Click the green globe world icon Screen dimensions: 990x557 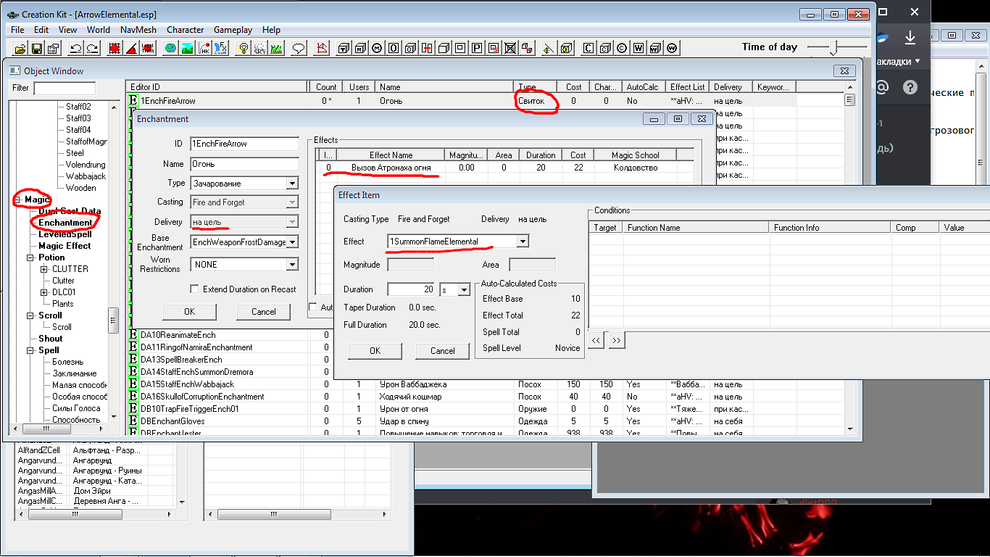point(171,48)
